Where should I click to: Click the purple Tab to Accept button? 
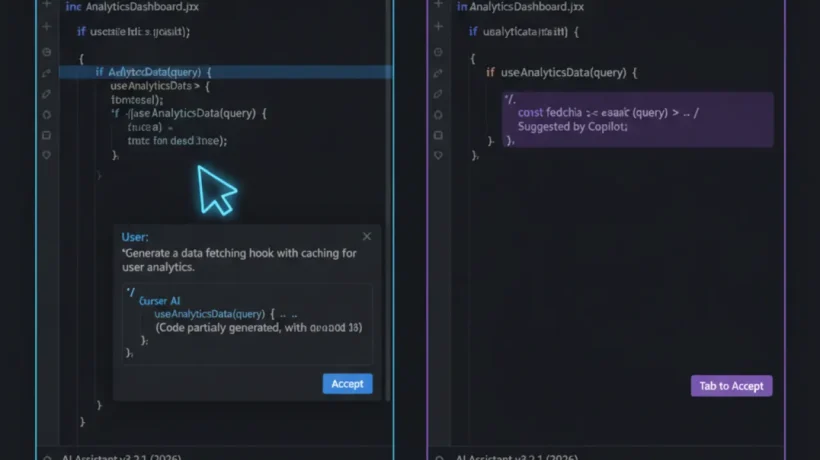[731, 386]
